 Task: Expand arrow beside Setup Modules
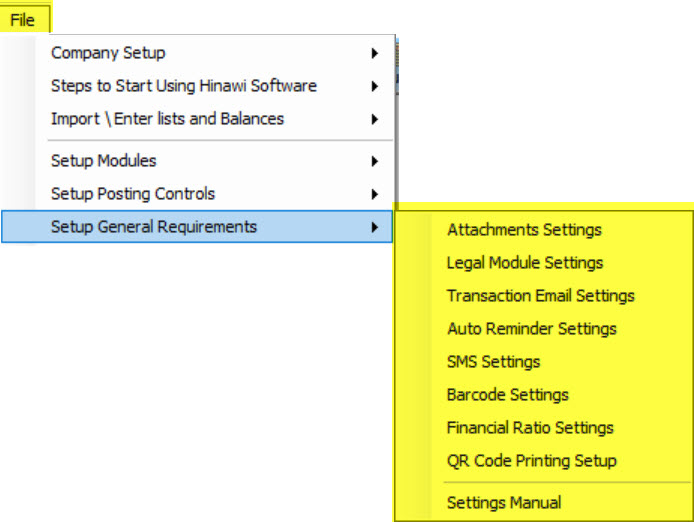coord(375,161)
